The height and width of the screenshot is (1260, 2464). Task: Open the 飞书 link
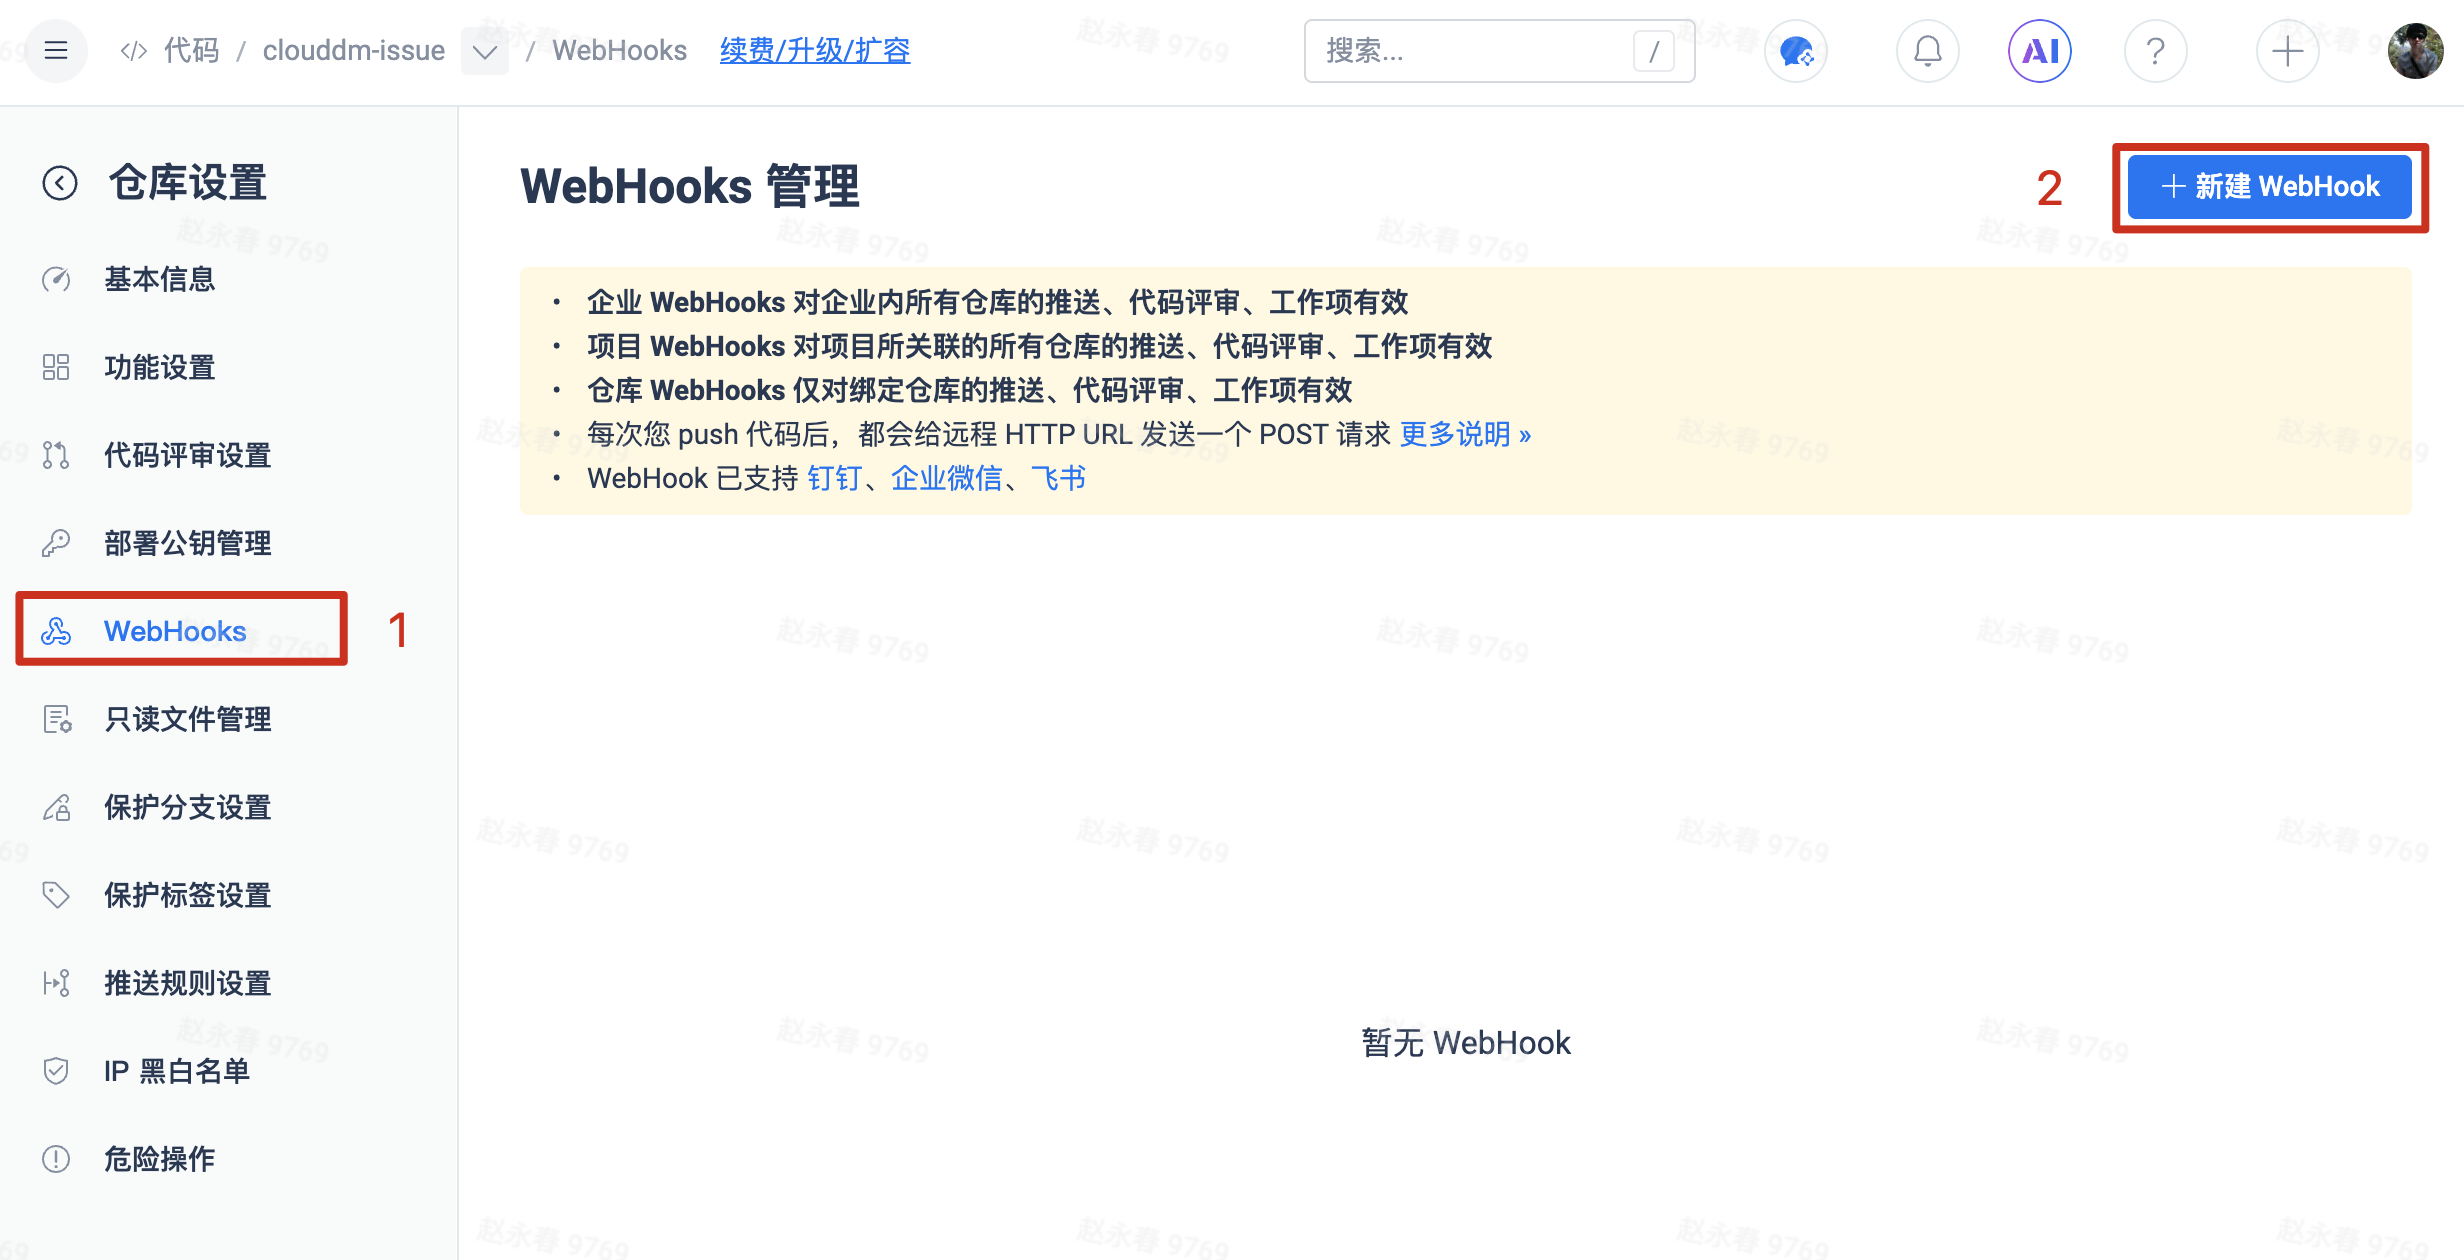pos(1058,478)
